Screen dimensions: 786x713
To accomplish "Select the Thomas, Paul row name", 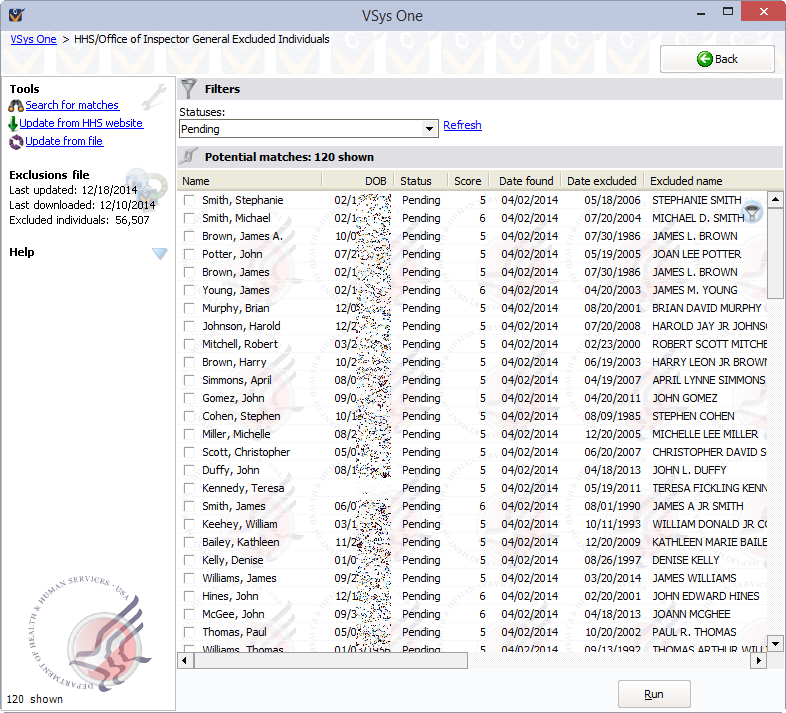I will pyautogui.click(x=234, y=633).
